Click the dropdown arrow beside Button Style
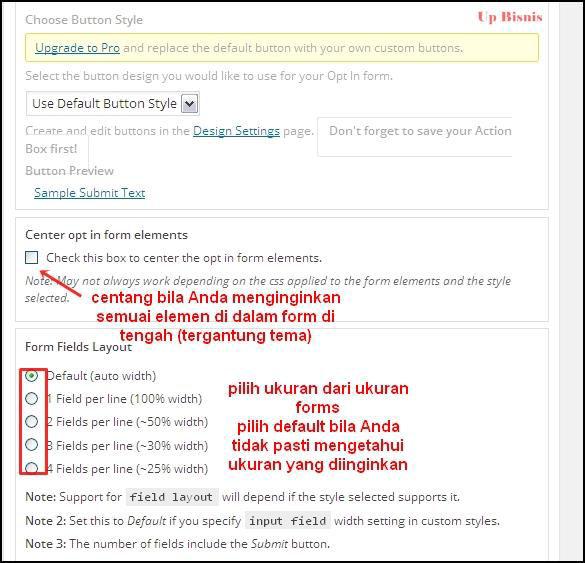This screenshot has height=563, width=585. (190, 104)
